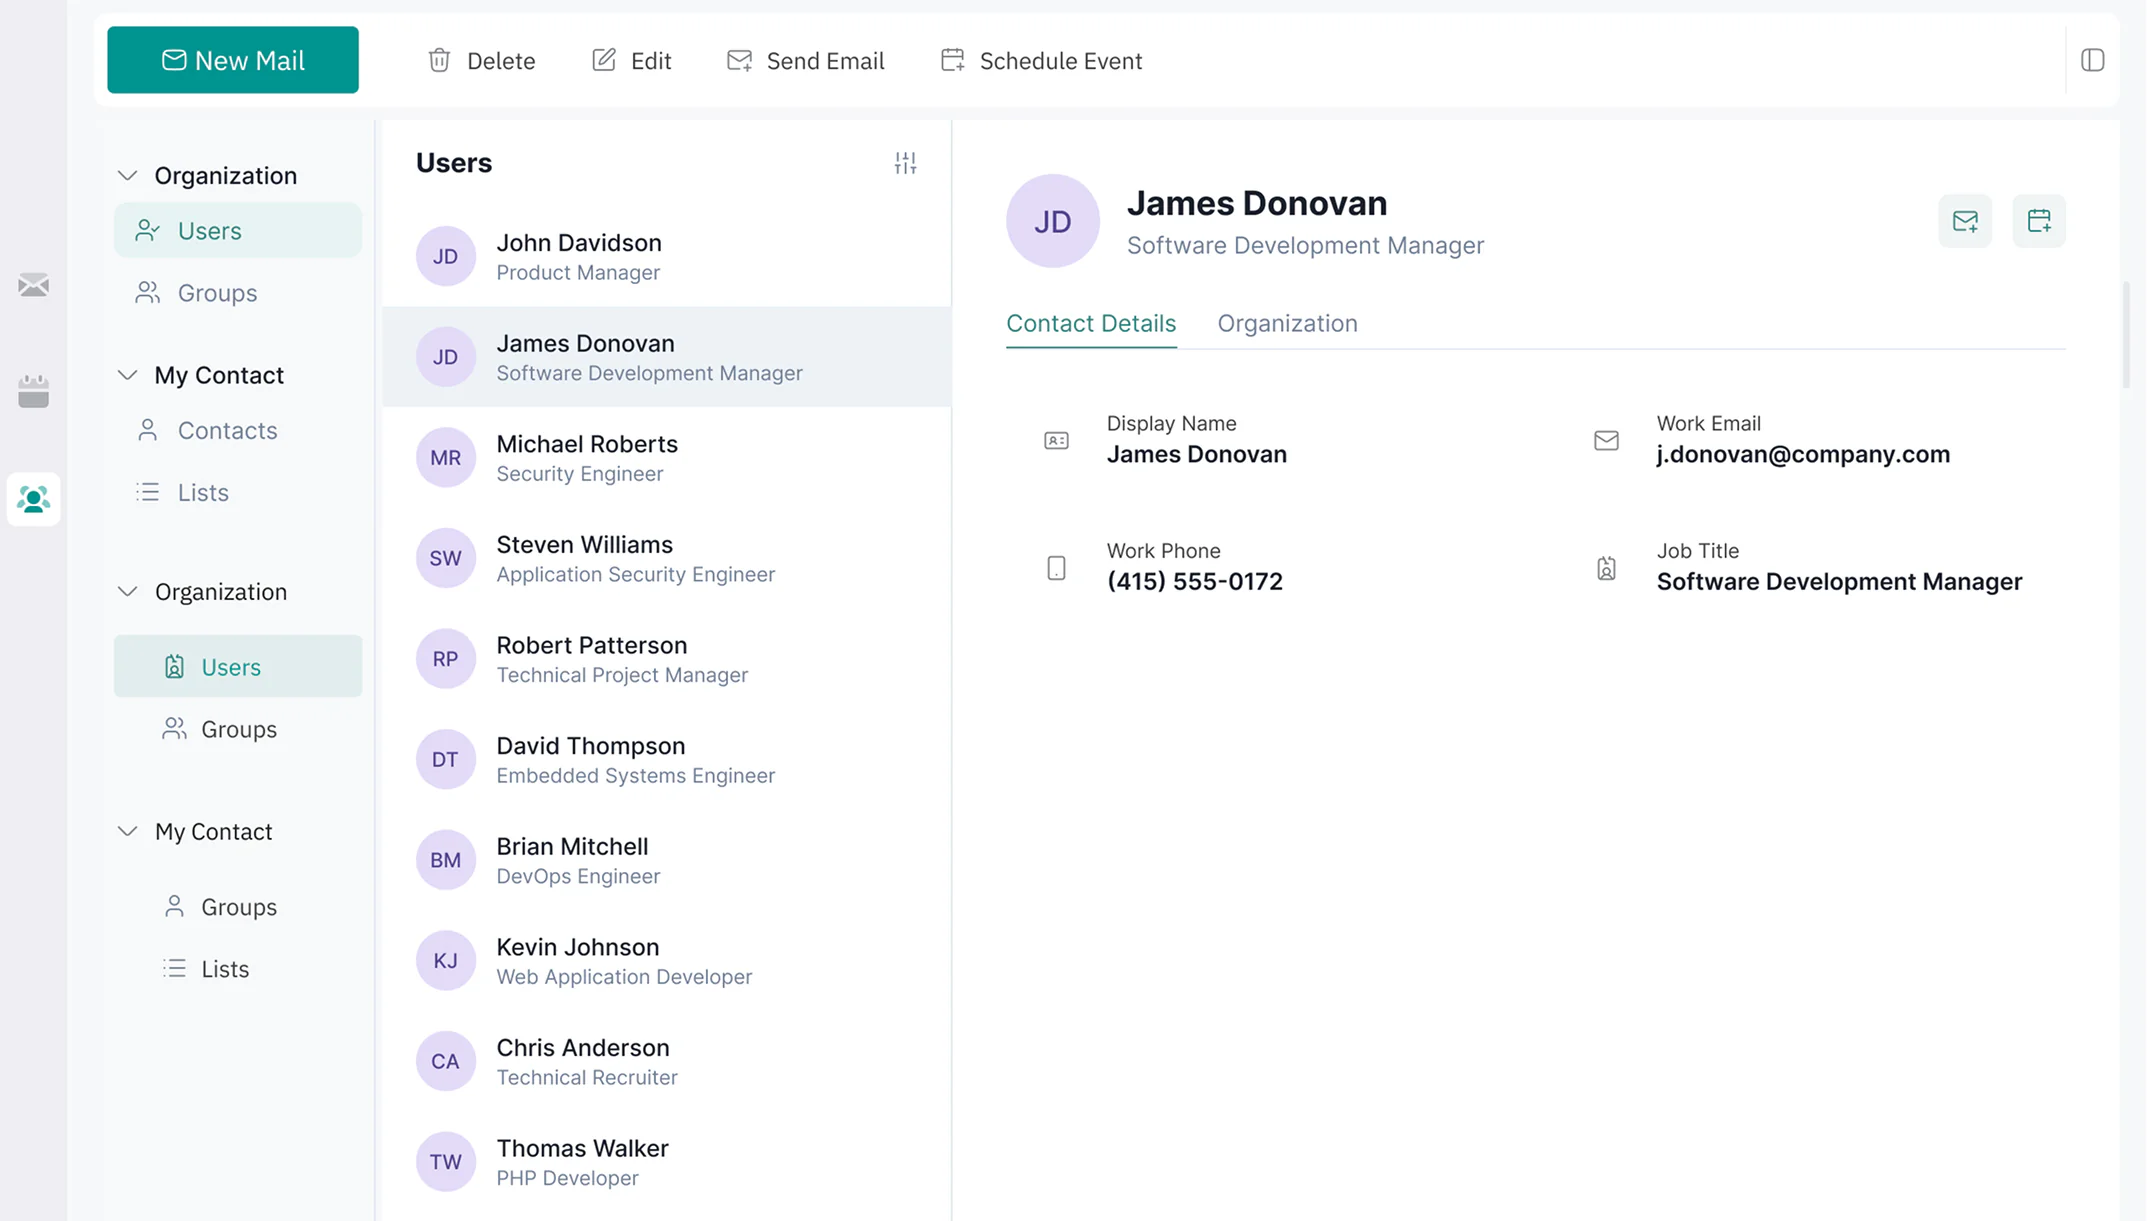Image resolution: width=2147 pixels, height=1221 pixels.
Task: Click the New Mail button
Action: (233, 60)
